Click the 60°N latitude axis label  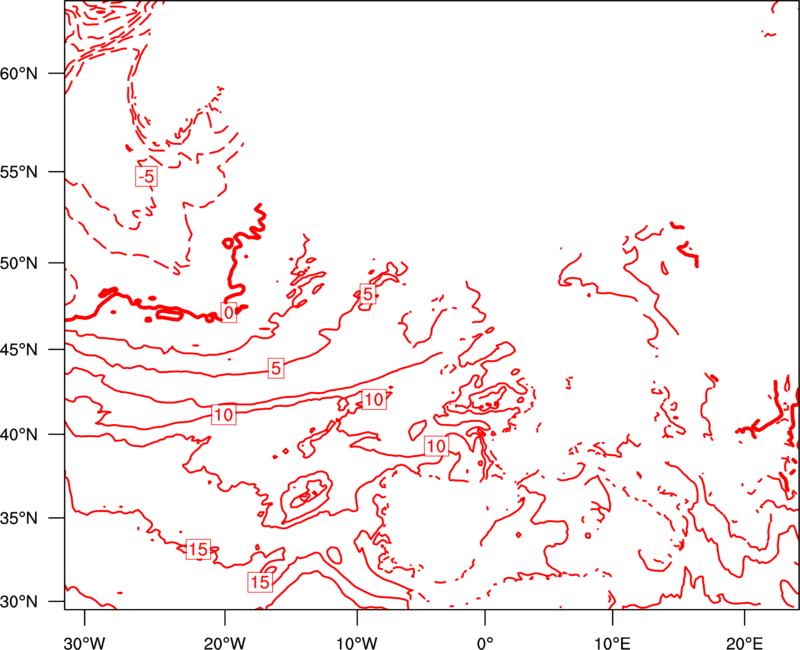[19, 73]
